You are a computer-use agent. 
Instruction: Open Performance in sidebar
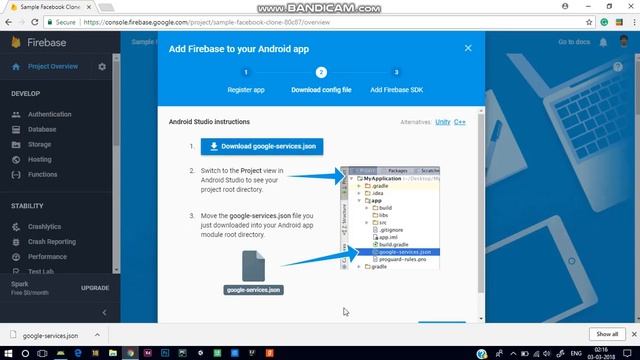(47, 257)
